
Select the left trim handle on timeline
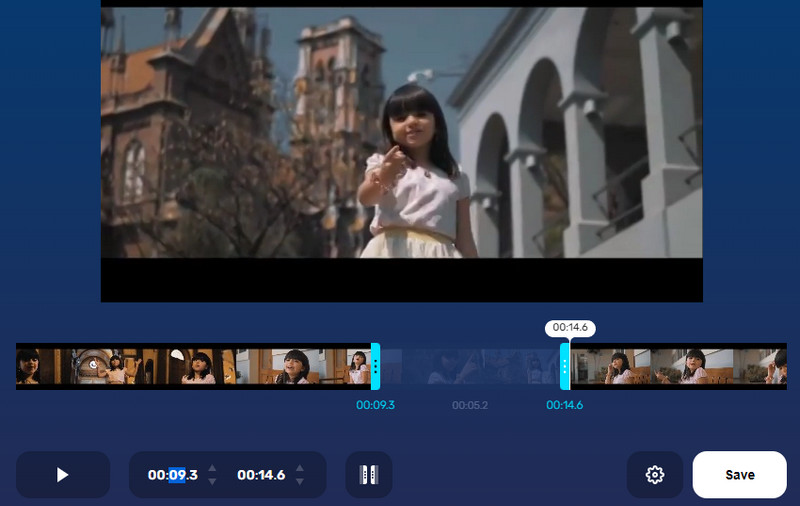point(376,366)
